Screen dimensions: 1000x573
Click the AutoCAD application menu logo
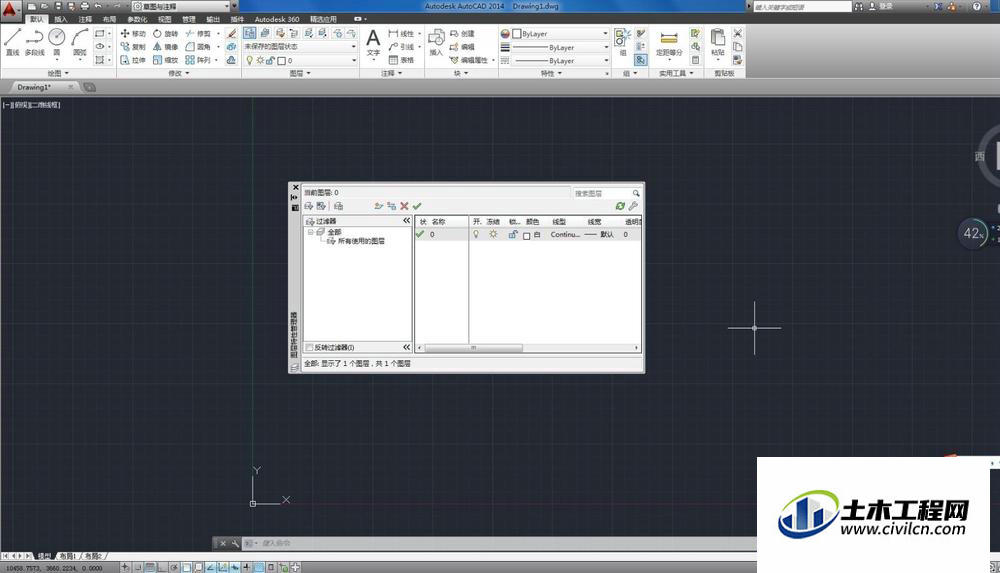click(x=10, y=9)
